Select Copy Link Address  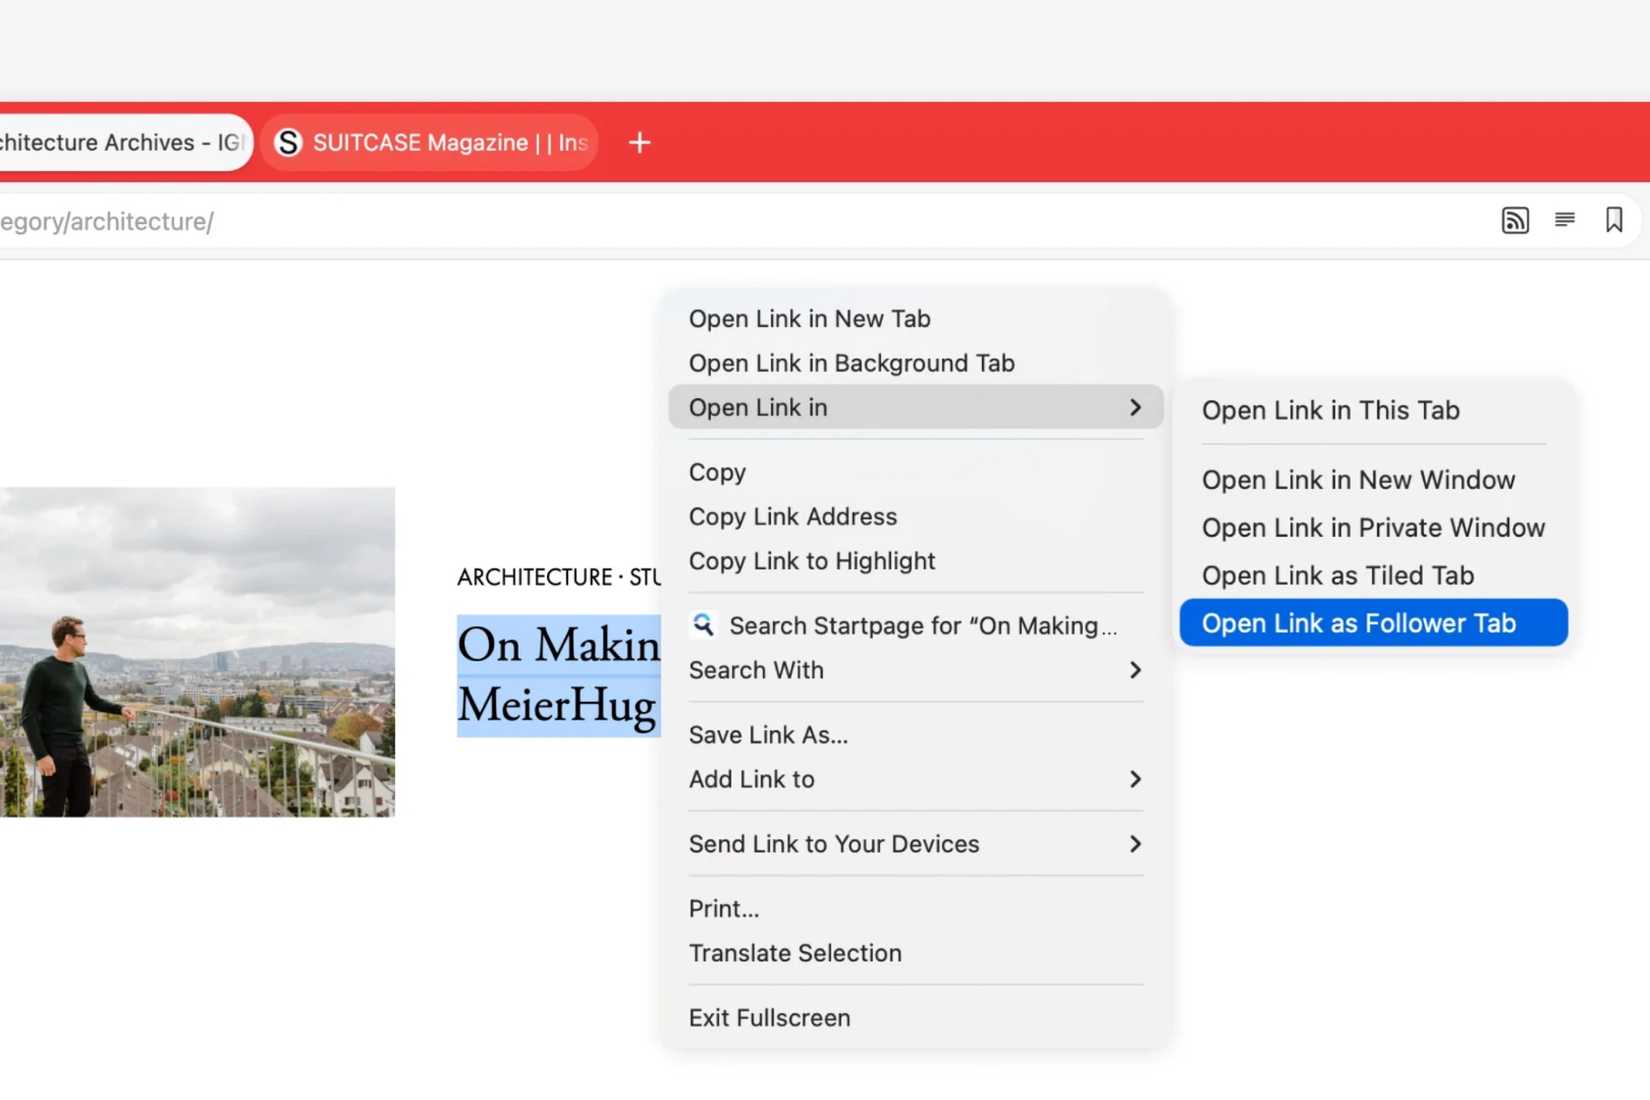792,517
